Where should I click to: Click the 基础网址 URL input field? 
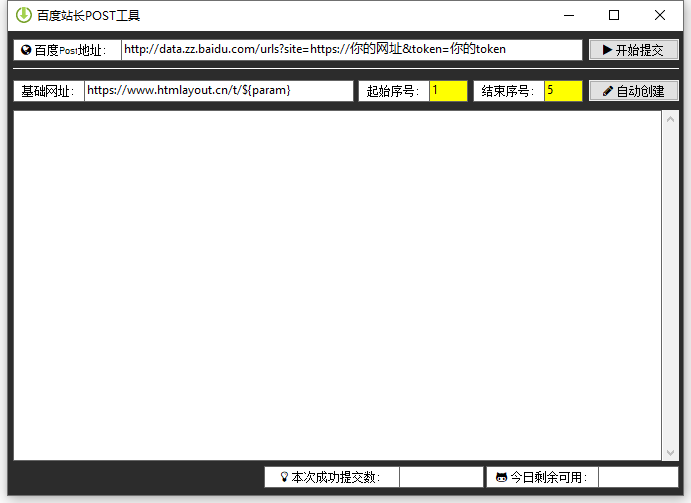[219, 91]
